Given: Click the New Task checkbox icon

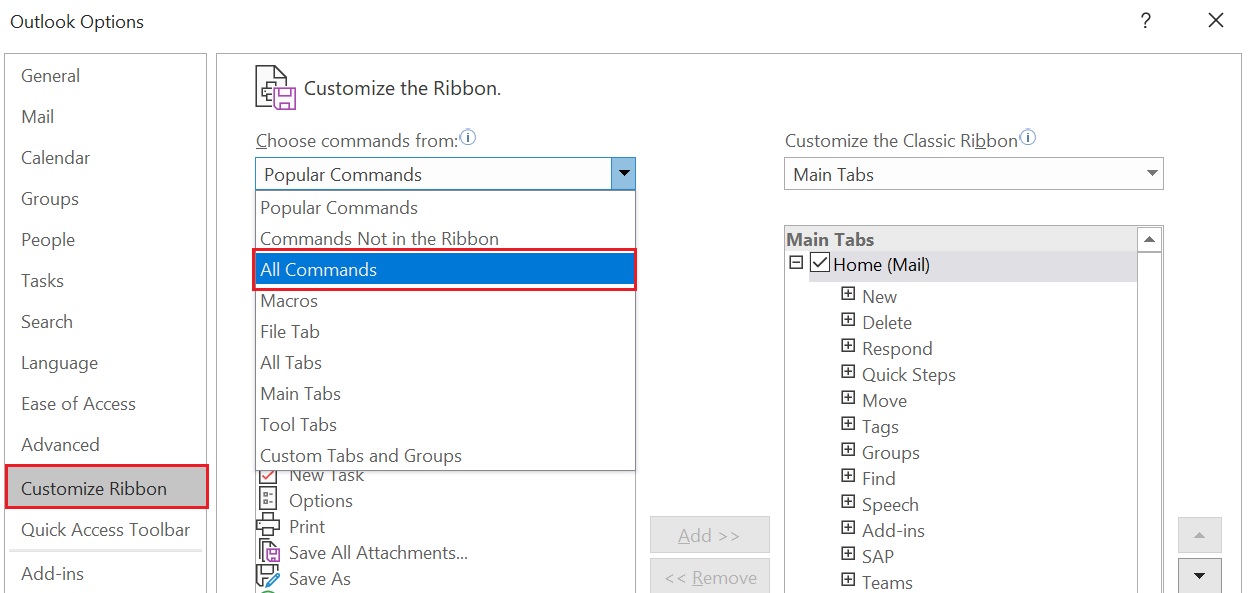Looking at the screenshot, I should pos(268,476).
